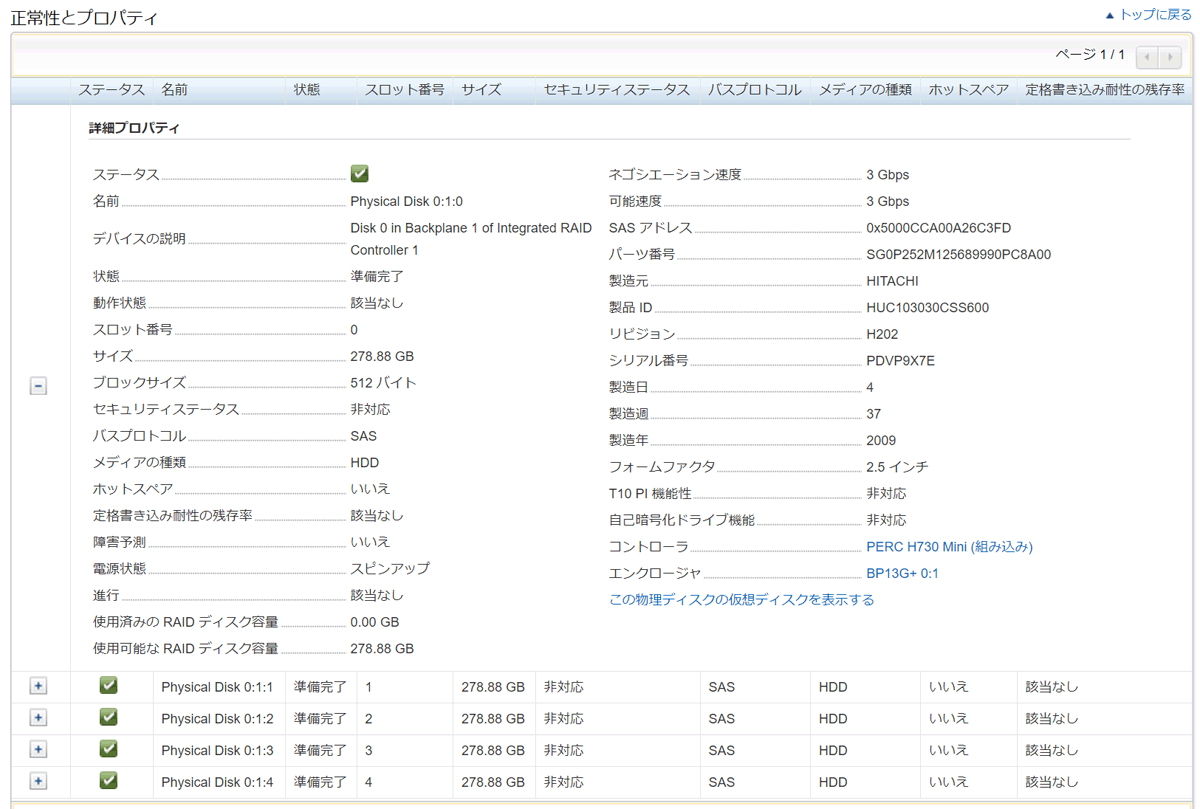This screenshot has height=809, width=1200.
Task: Click the status checkmark for Physical Disk 0:1:4
Action: tap(109, 780)
